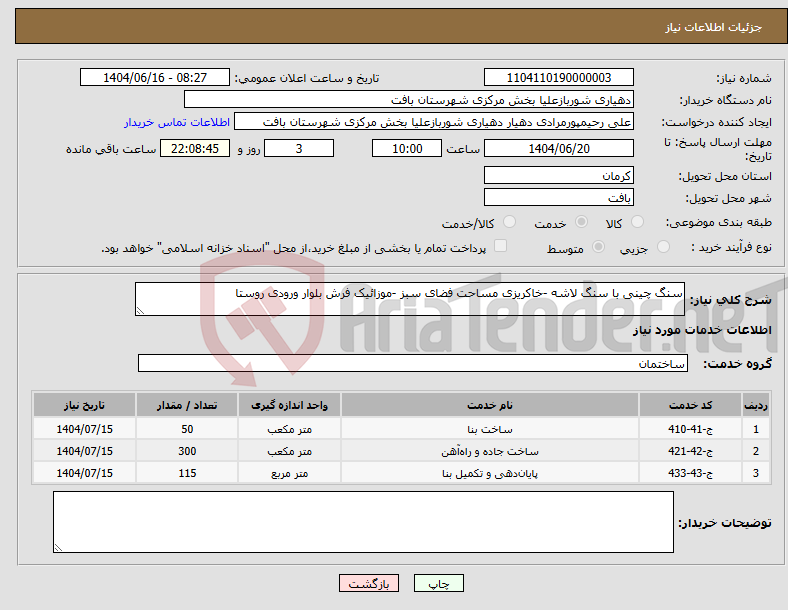Select the کالا radio button

click(x=637, y=222)
